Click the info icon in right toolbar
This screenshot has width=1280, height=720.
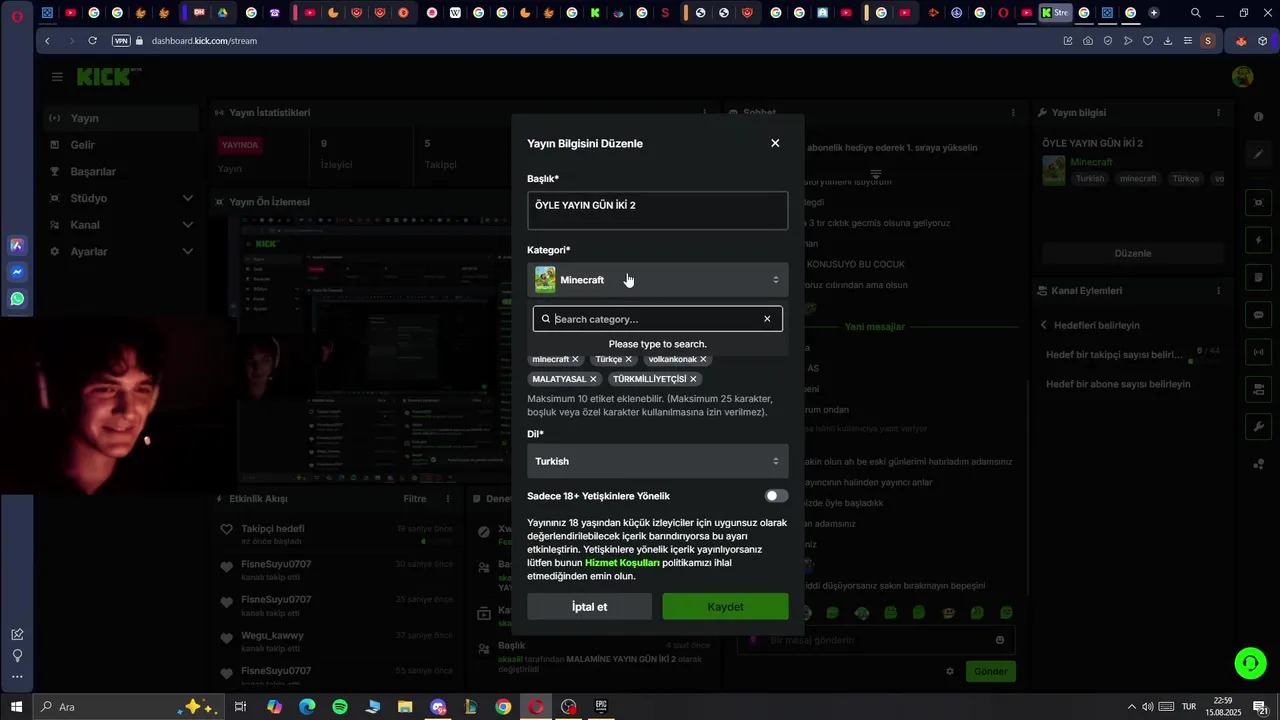tap(1258, 117)
